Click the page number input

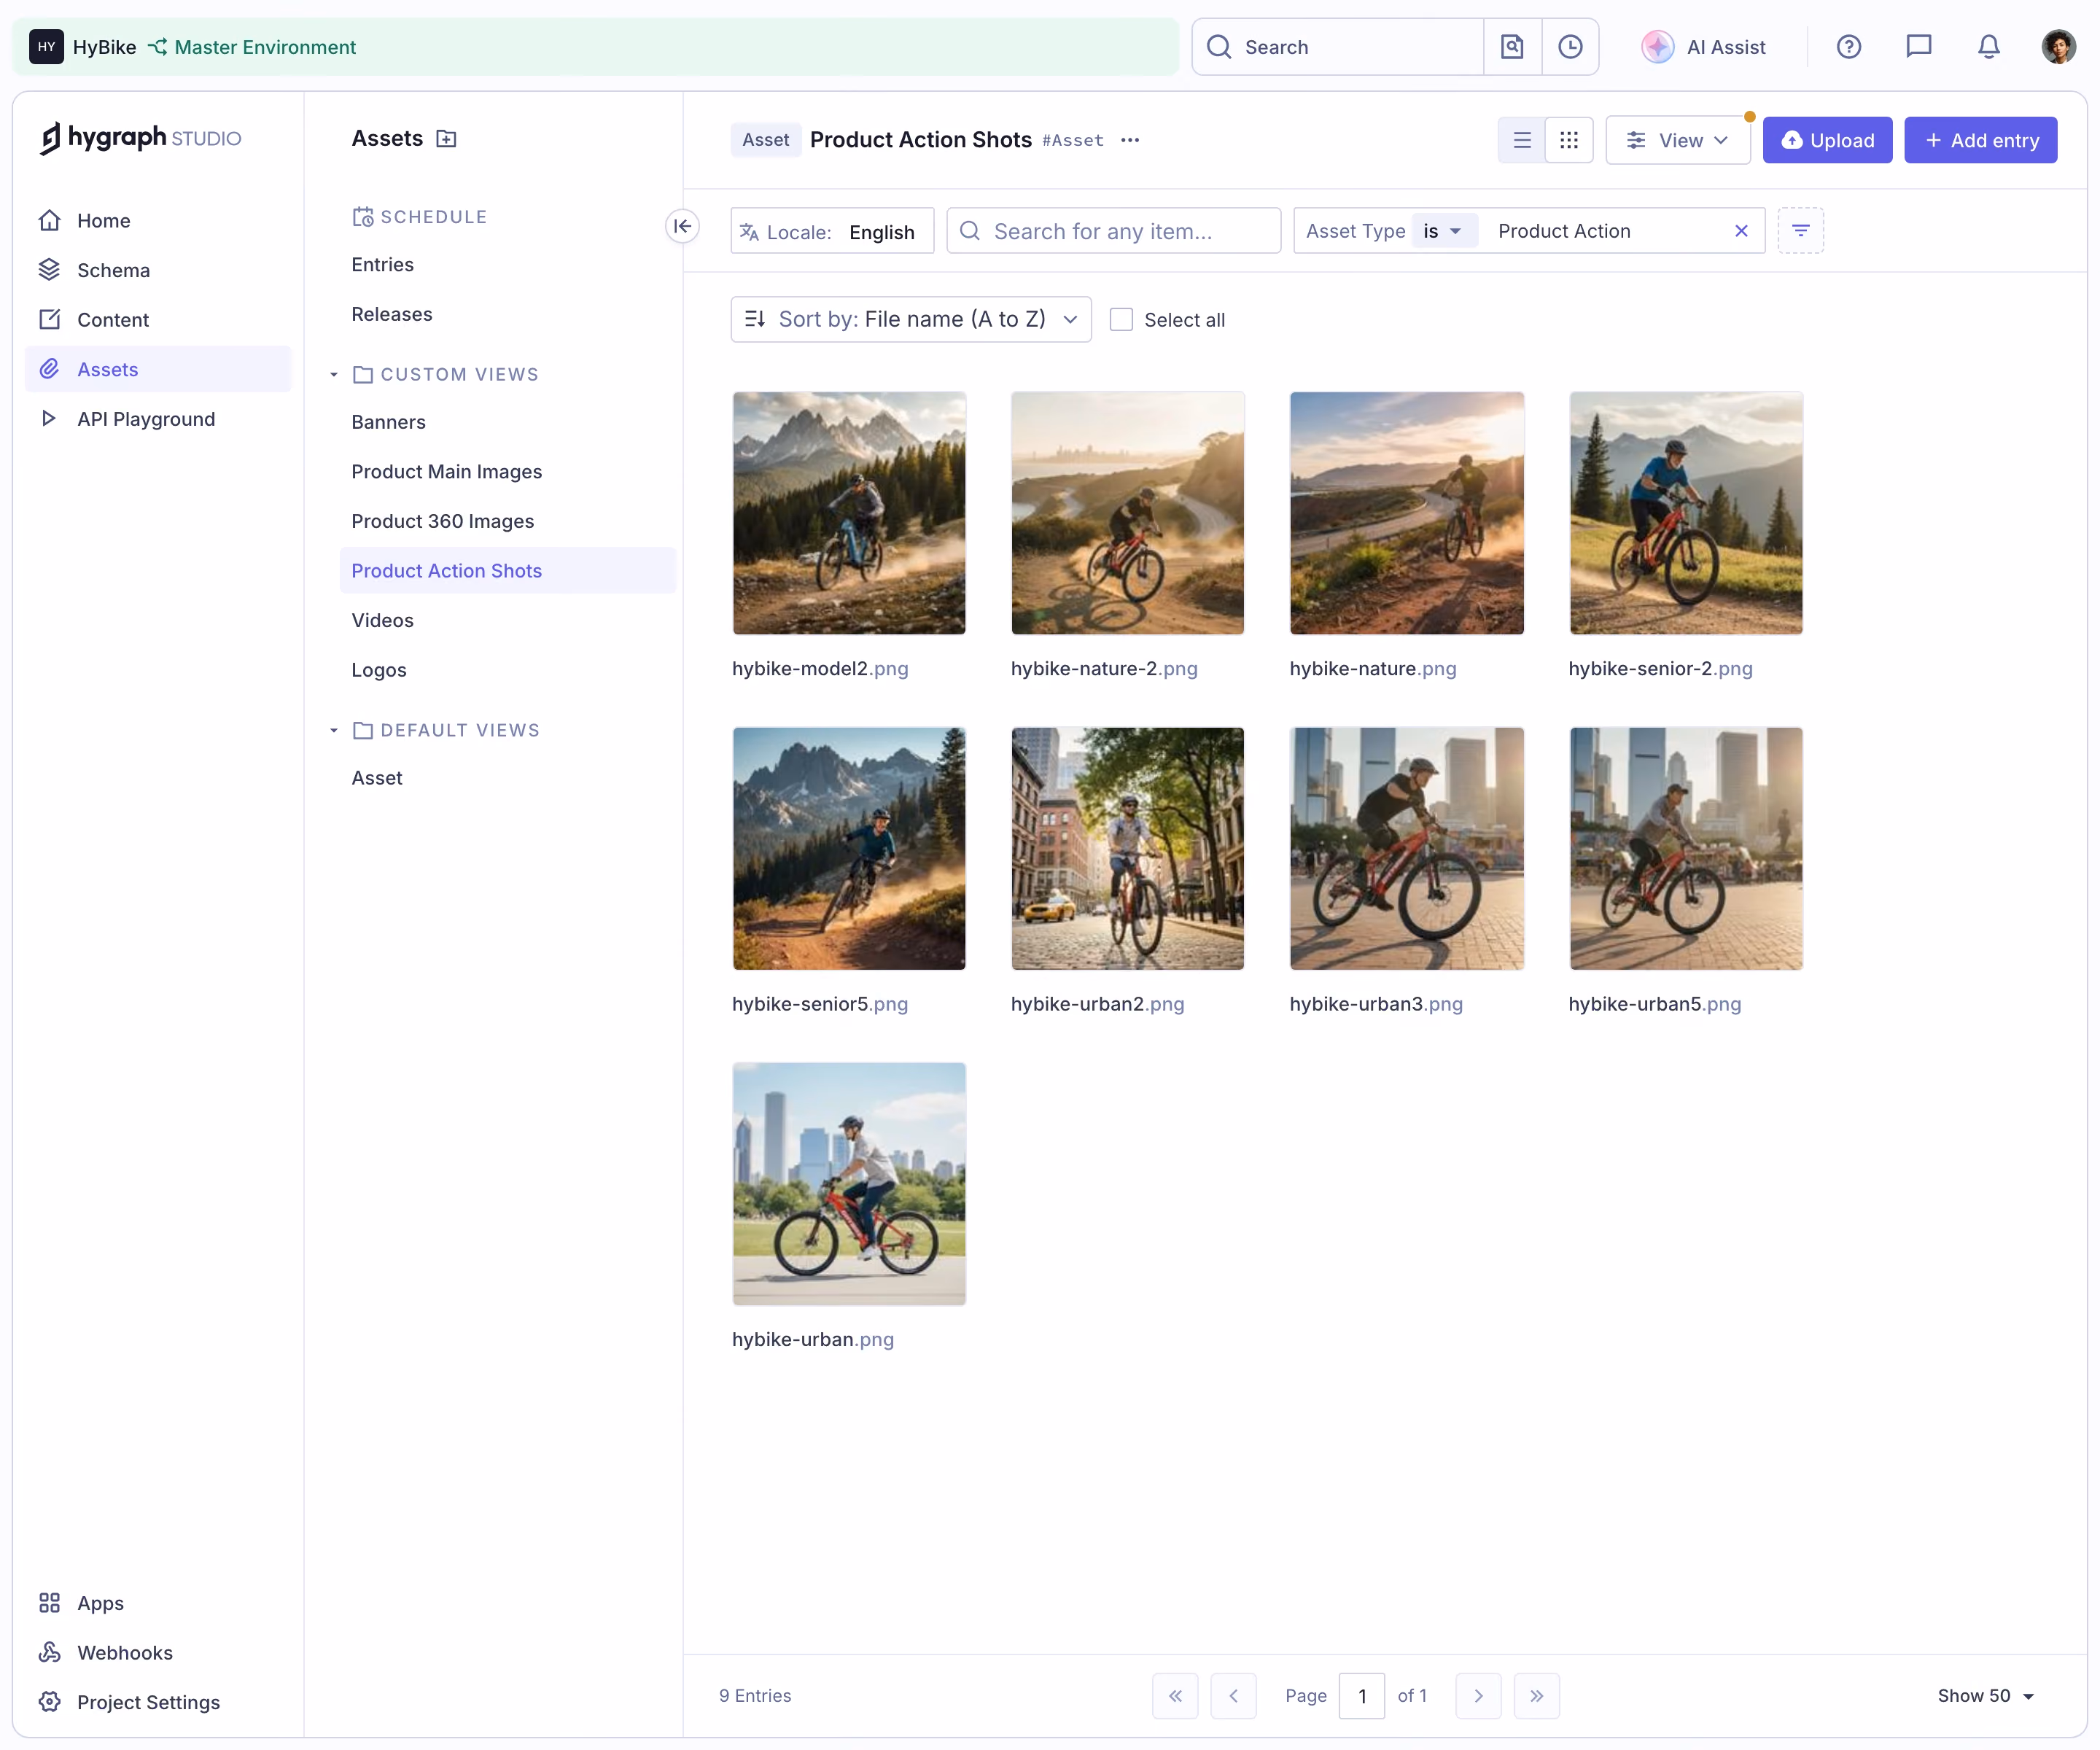(x=1361, y=1696)
